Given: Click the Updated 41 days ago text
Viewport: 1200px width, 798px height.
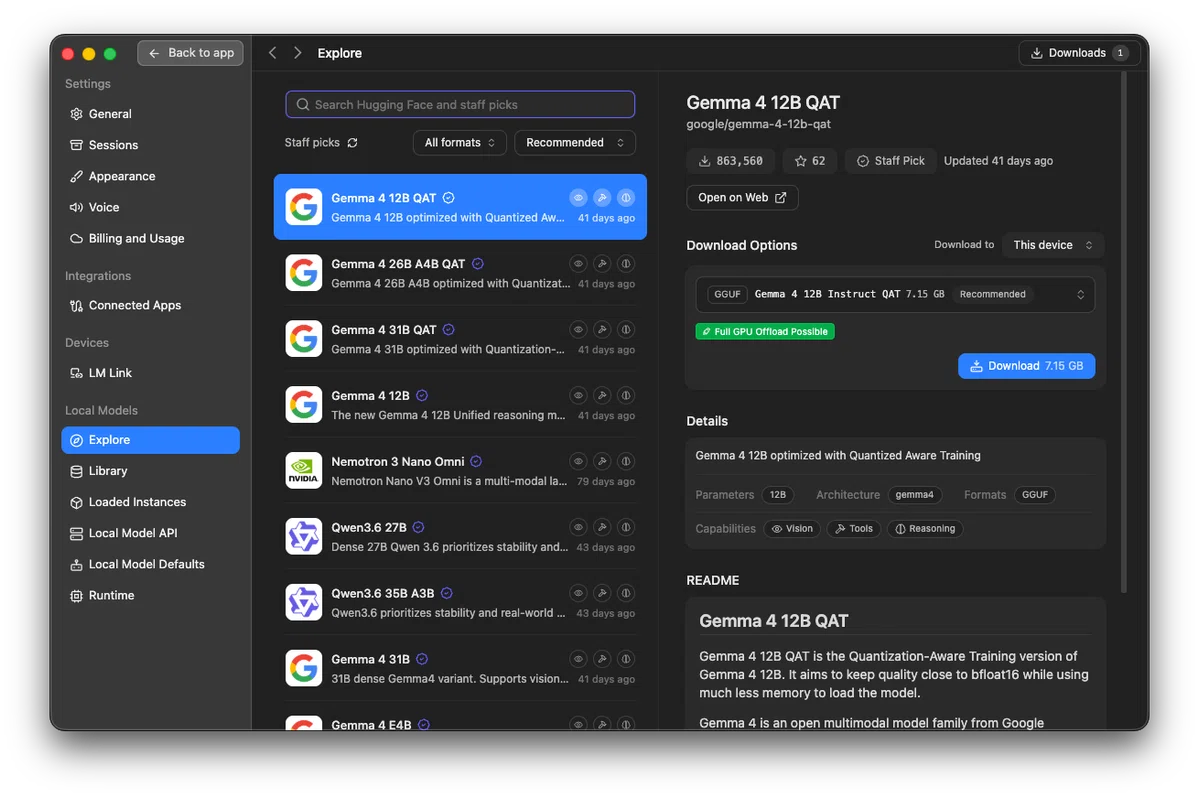Looking at the screenshot, I should tap(998, 161).
